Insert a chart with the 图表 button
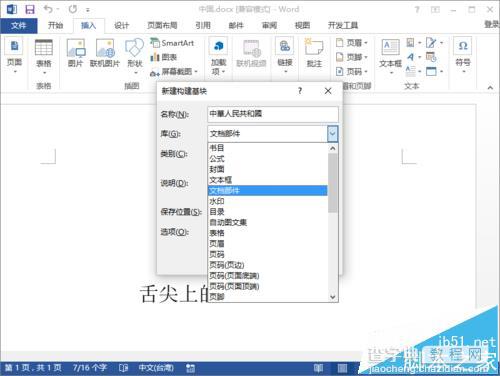The height and width of the screenshot is (376, 500). [163, 57]
